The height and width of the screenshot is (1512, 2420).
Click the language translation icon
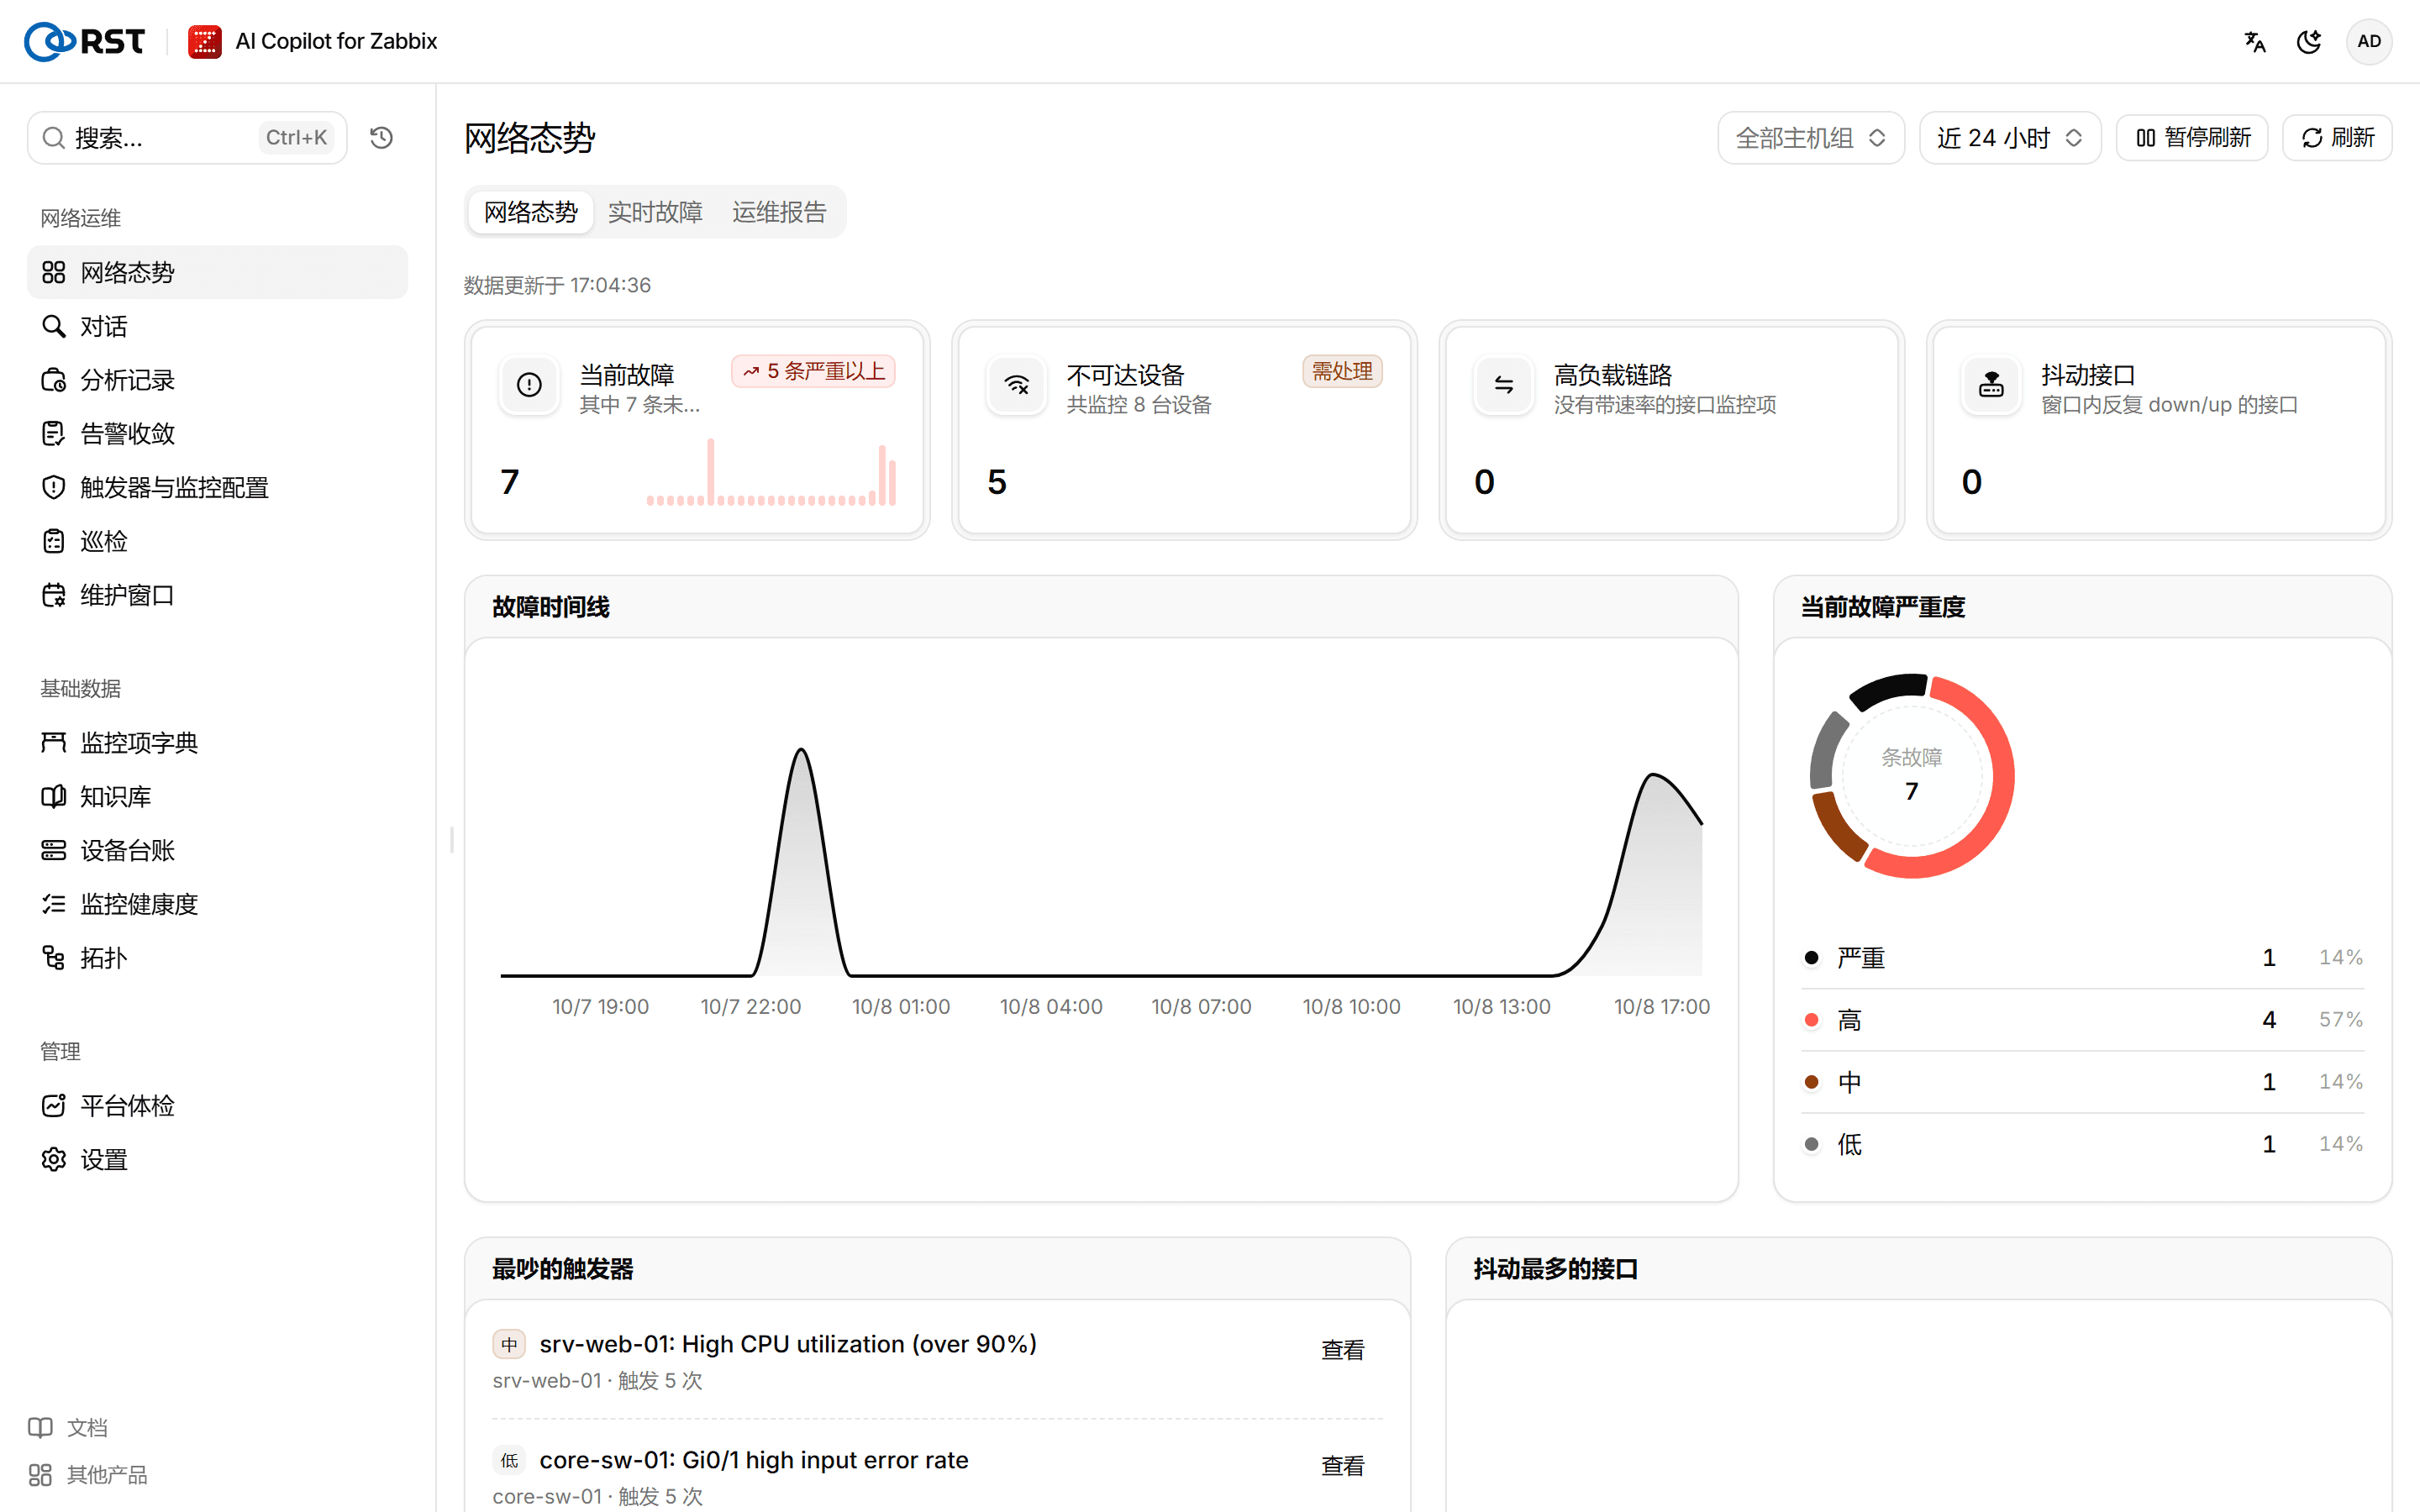(2254, 42)
